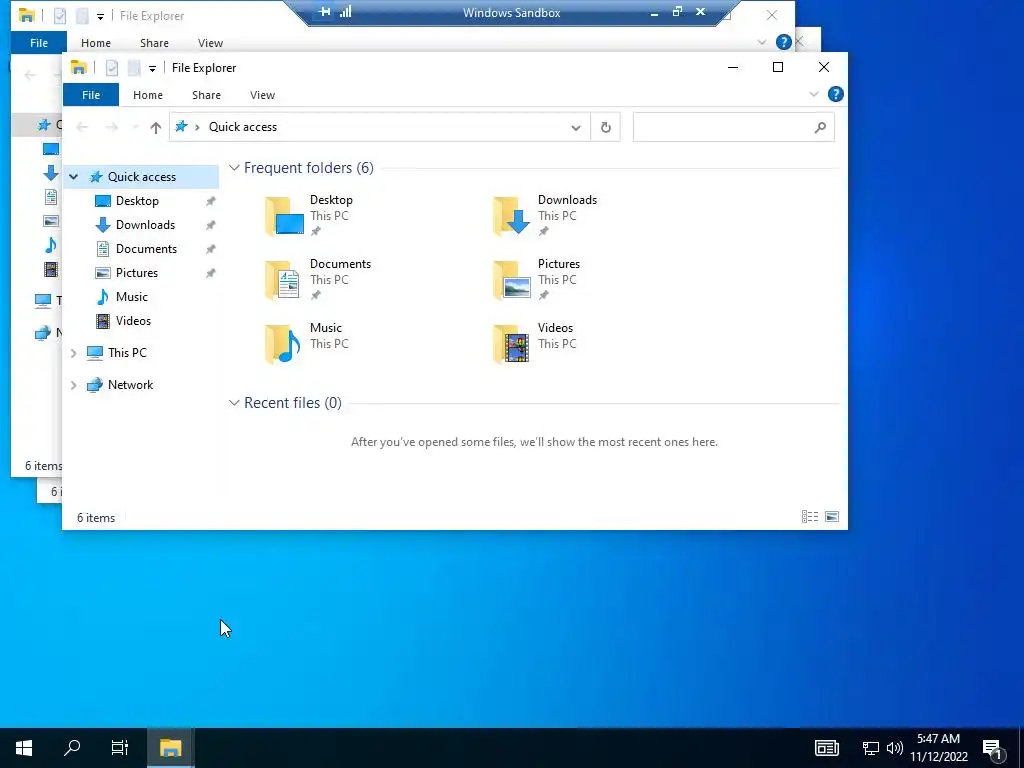The width and height of the screenshot is (1024, 768).
Task: Open the Videos folder in Frequent folders
Action: click(535, 344)
